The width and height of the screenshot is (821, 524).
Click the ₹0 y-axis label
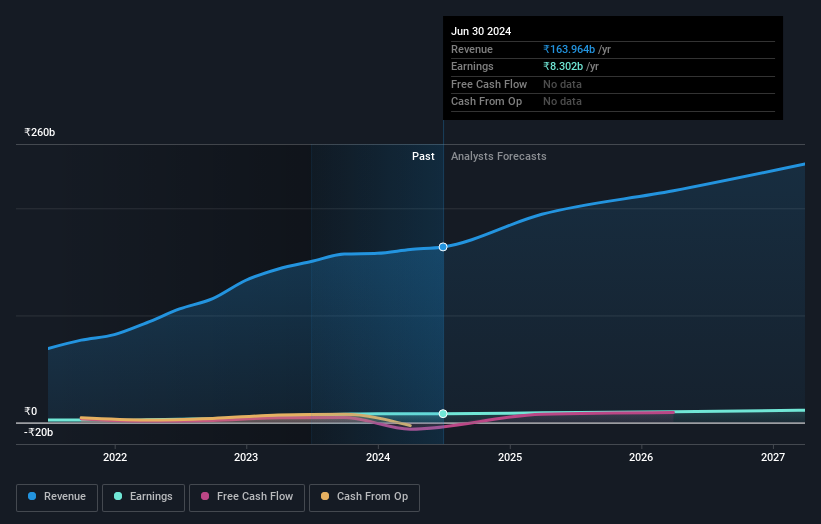30,411
